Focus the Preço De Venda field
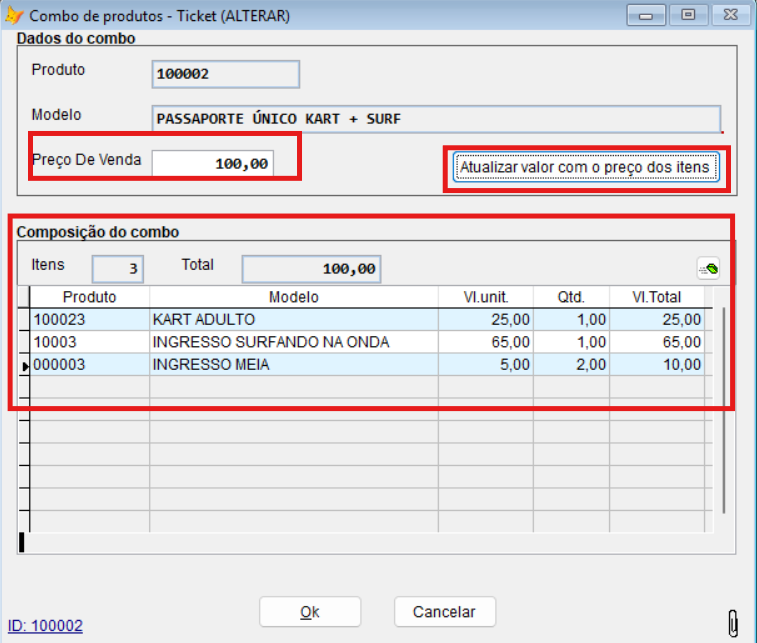757x643 pixels. 212,164
